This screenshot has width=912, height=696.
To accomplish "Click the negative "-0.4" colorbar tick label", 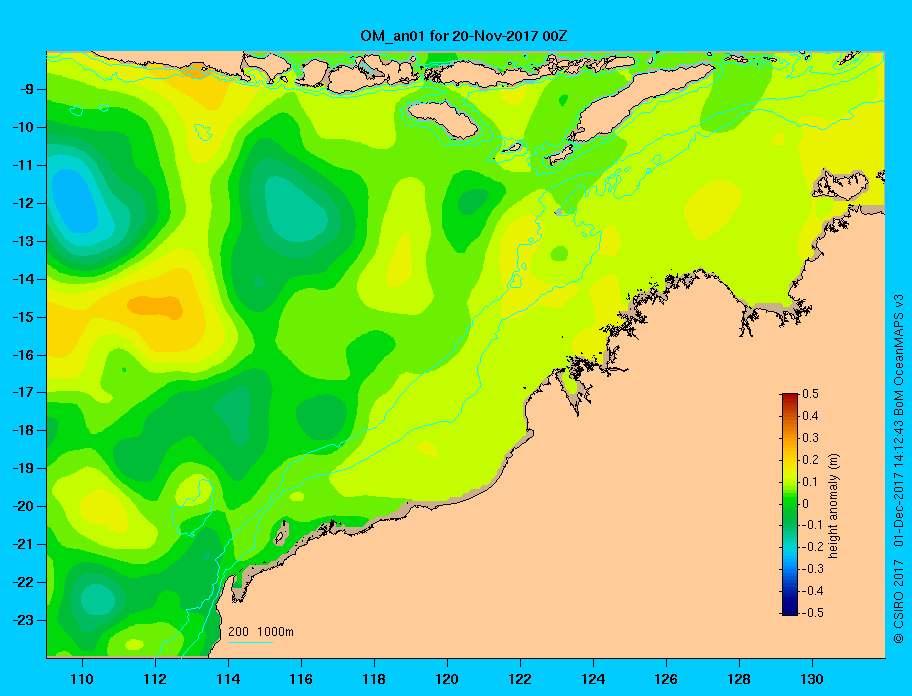I will (813, 591).
